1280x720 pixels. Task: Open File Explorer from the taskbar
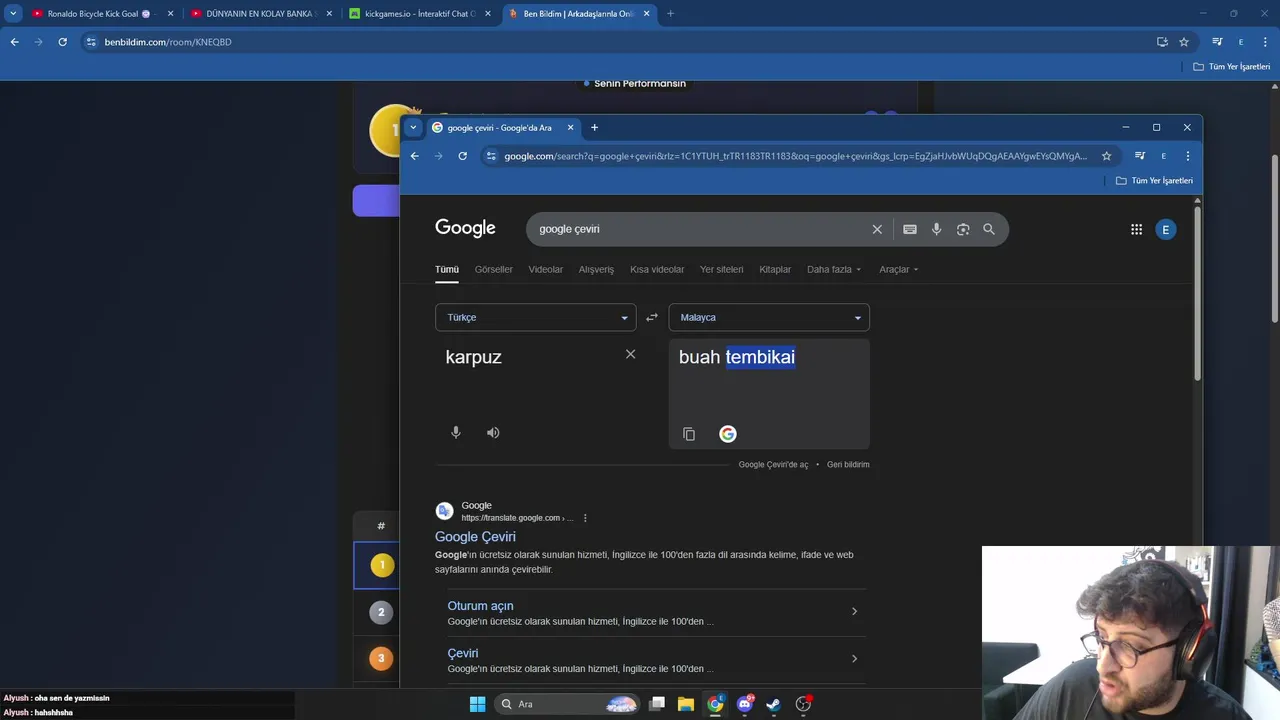tap(685, 704)
